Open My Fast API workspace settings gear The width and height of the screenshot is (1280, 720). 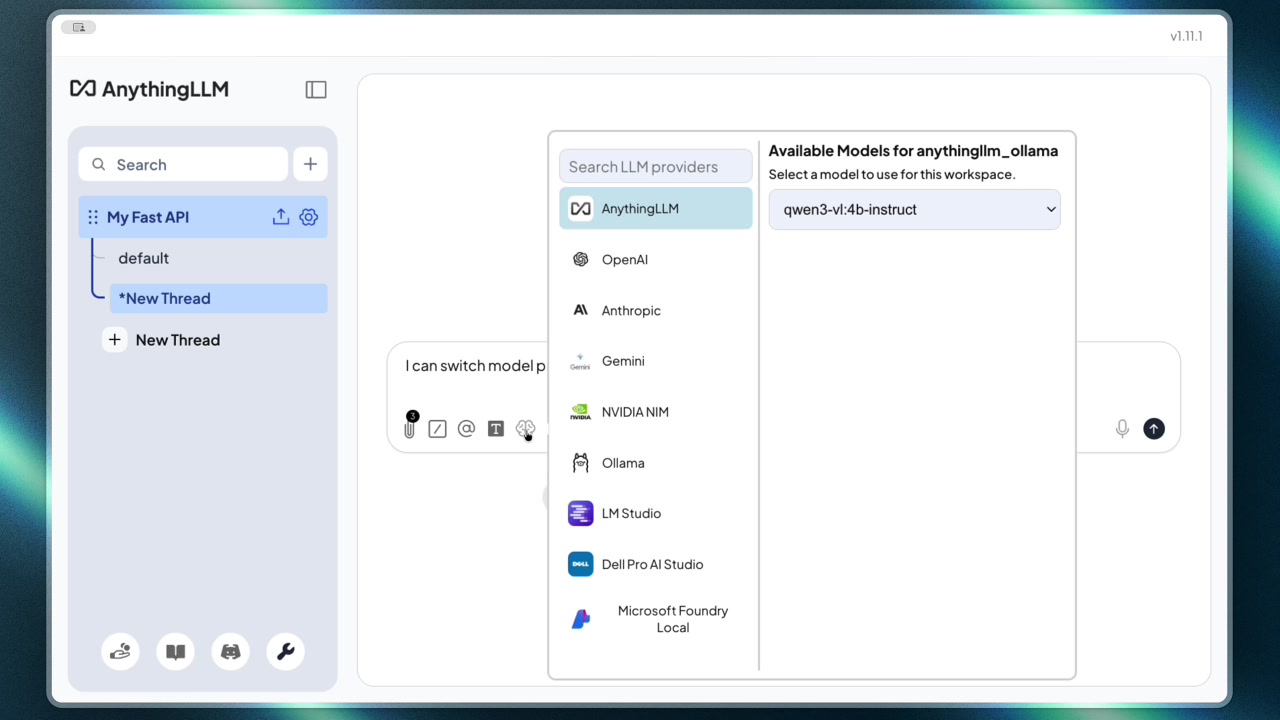308,216
